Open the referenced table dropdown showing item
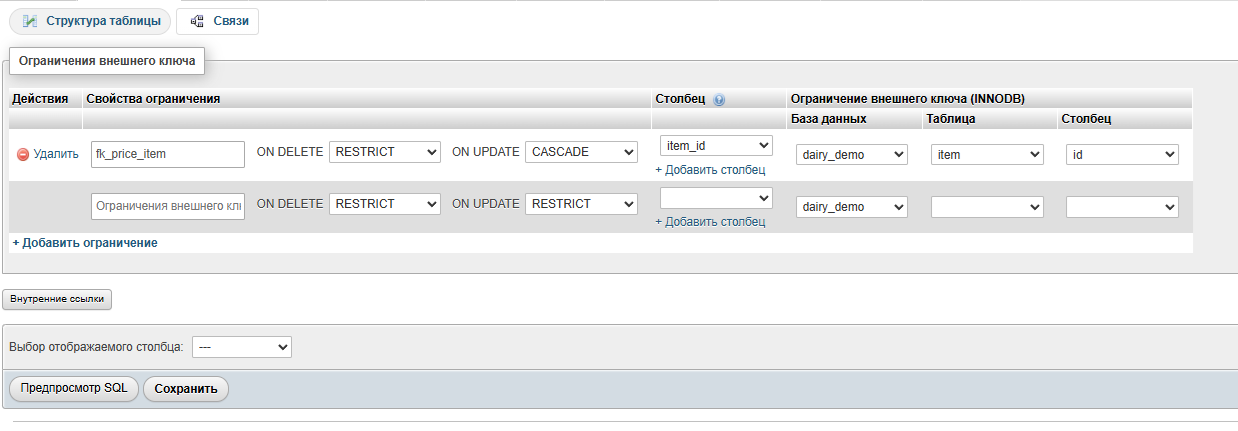The image size is (1238, 431). coord(987,155)
